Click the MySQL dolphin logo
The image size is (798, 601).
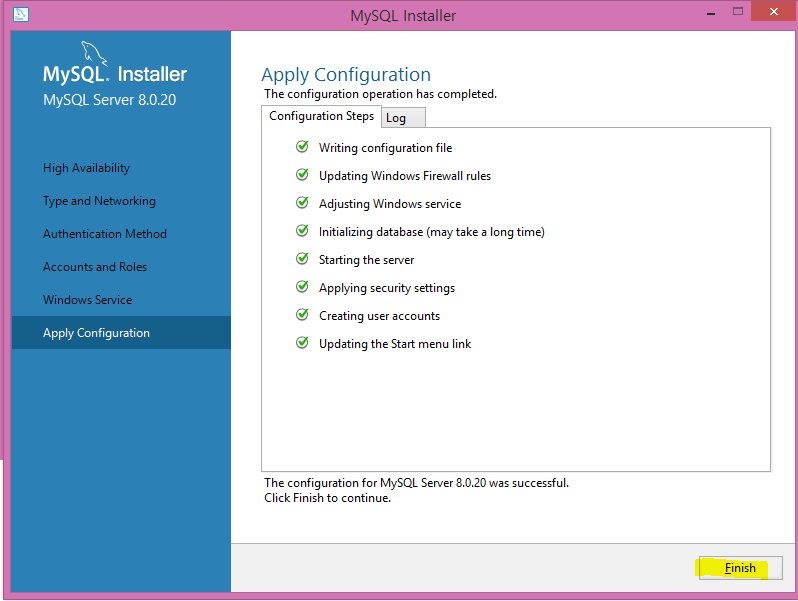tap(94, 52)
